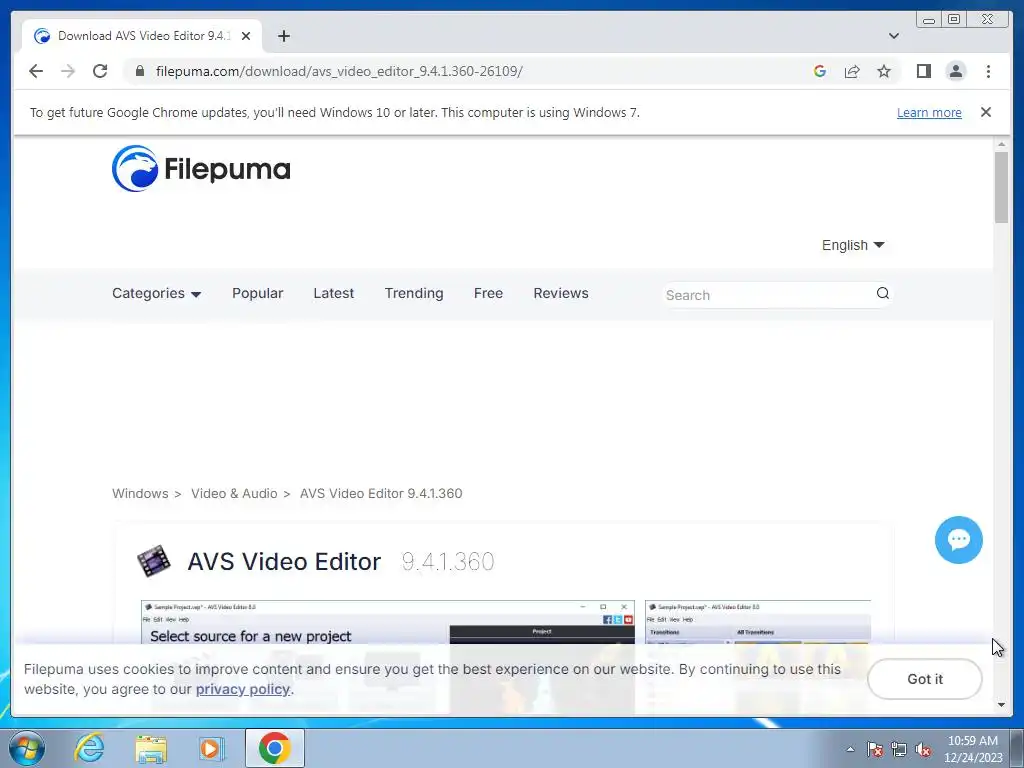Open the second AVS screenshot thumbnail
Viewport: 1024px width, 768px height.
758,622
